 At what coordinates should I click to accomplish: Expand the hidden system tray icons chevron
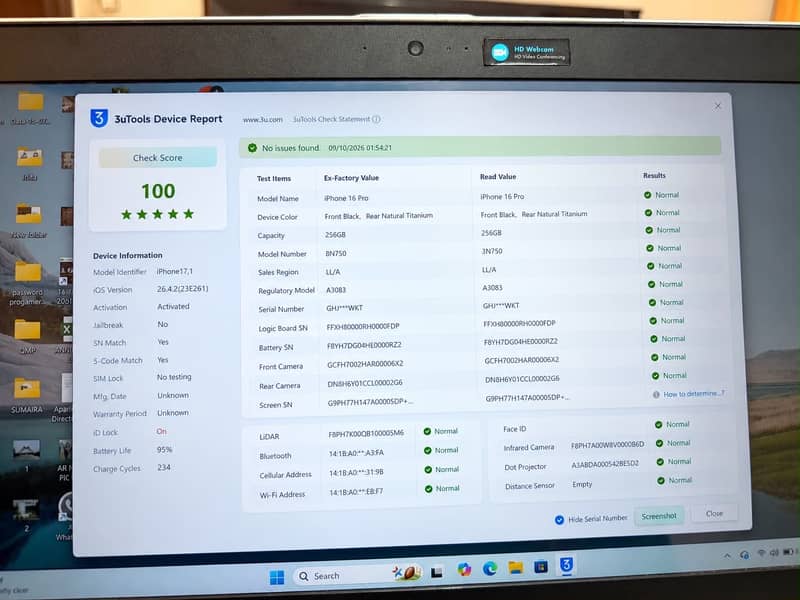727,556
